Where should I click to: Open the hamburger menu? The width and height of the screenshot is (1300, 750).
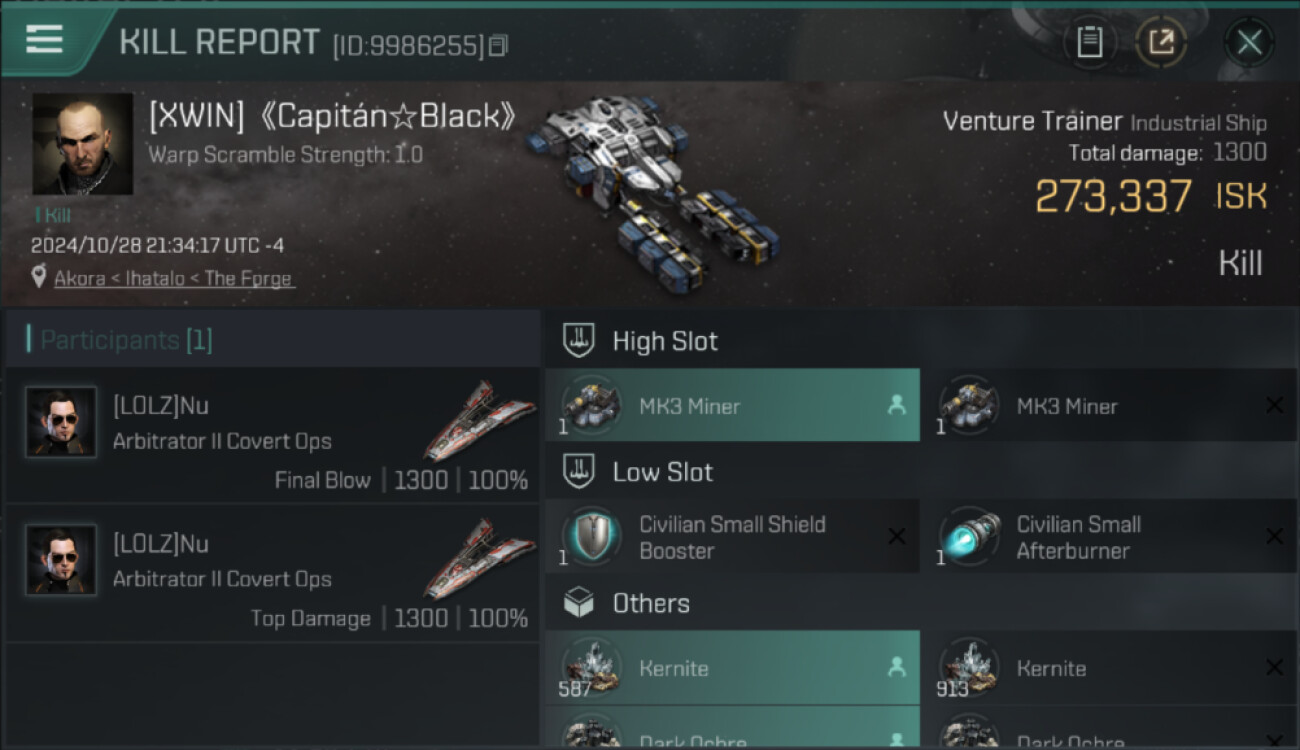[x=45, y=39]
